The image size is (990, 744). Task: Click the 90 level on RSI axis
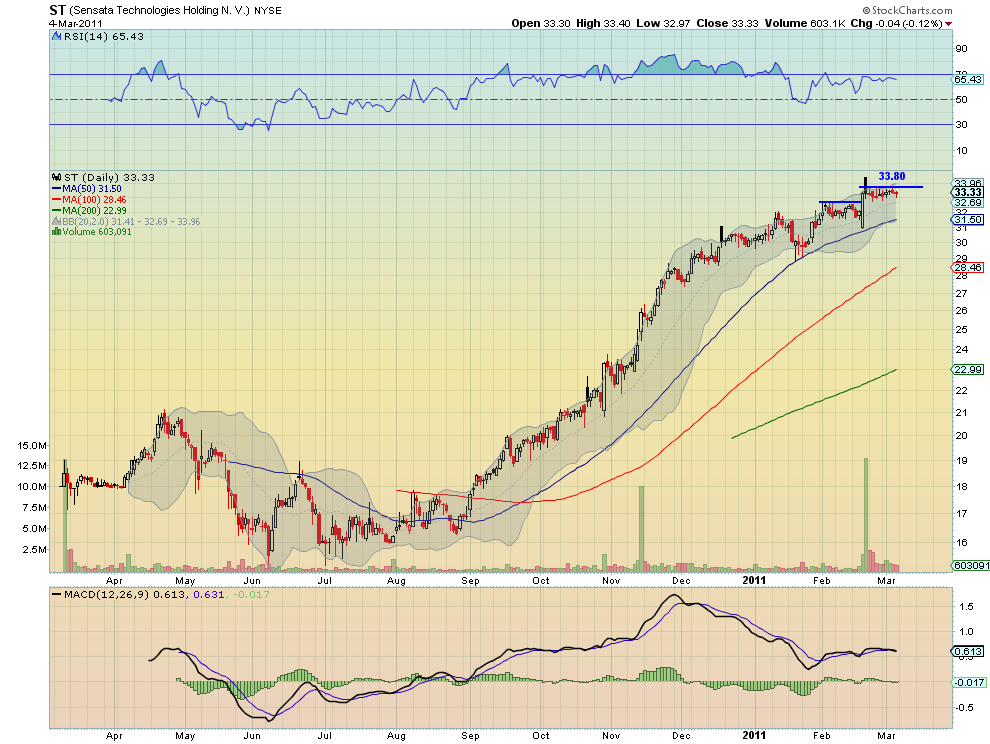click(961, 49)
